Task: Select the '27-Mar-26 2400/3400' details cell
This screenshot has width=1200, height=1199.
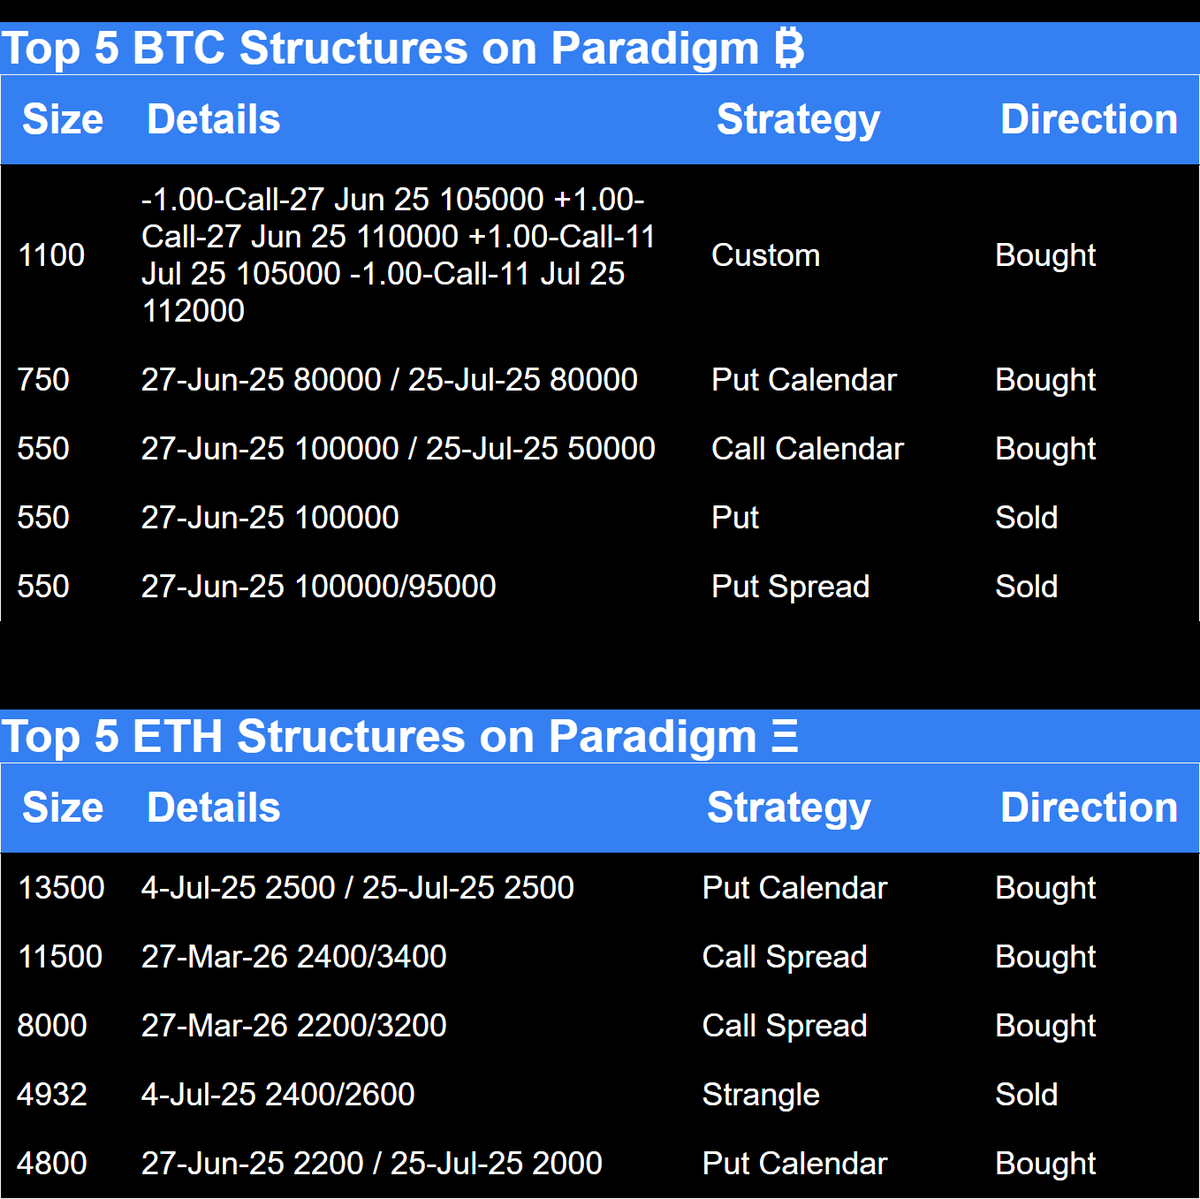Action: [294, 957]
